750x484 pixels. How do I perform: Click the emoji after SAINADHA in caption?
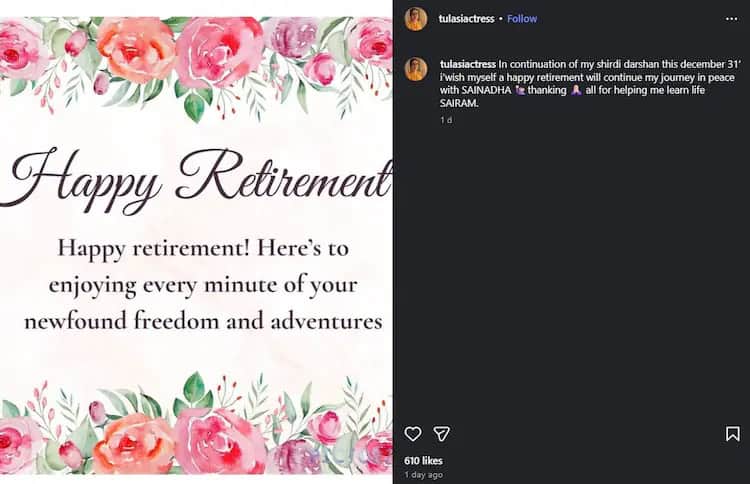[518, 89]
